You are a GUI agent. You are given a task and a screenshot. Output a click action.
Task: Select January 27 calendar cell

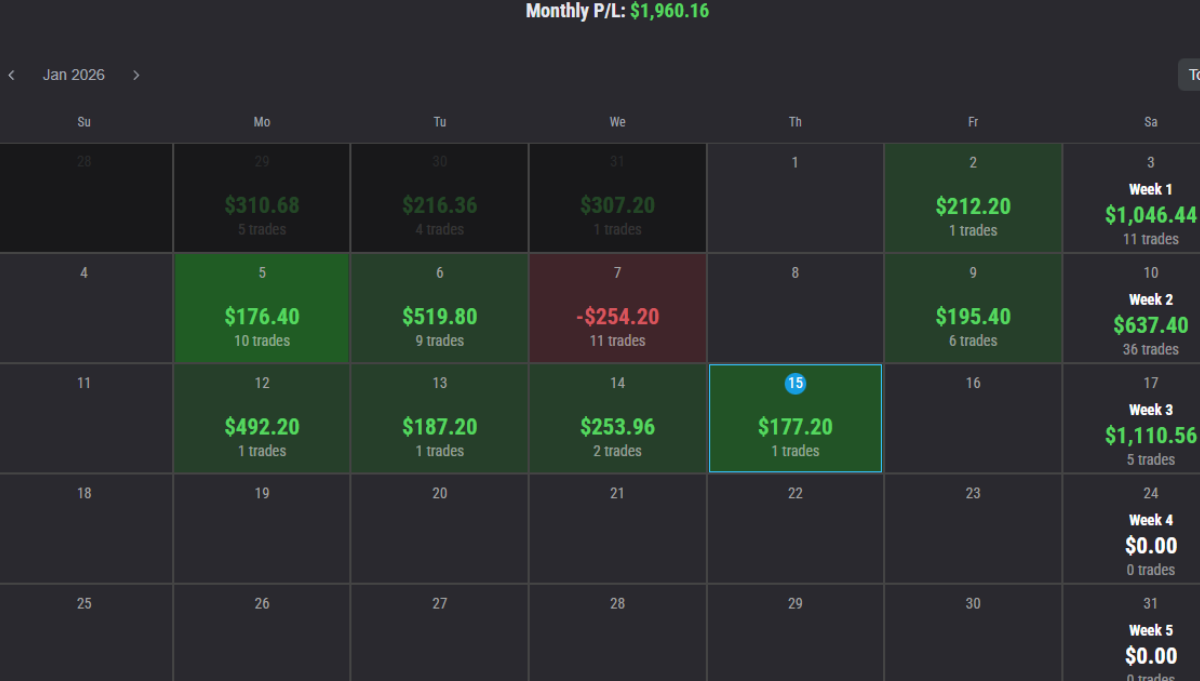pos(440,633)
